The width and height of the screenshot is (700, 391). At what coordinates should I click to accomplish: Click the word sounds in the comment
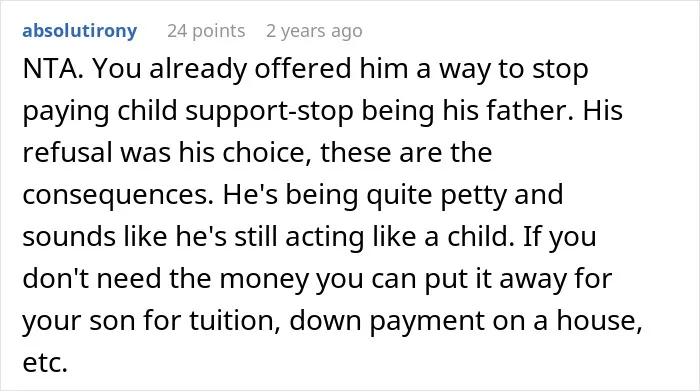click(x=69, y=236)
